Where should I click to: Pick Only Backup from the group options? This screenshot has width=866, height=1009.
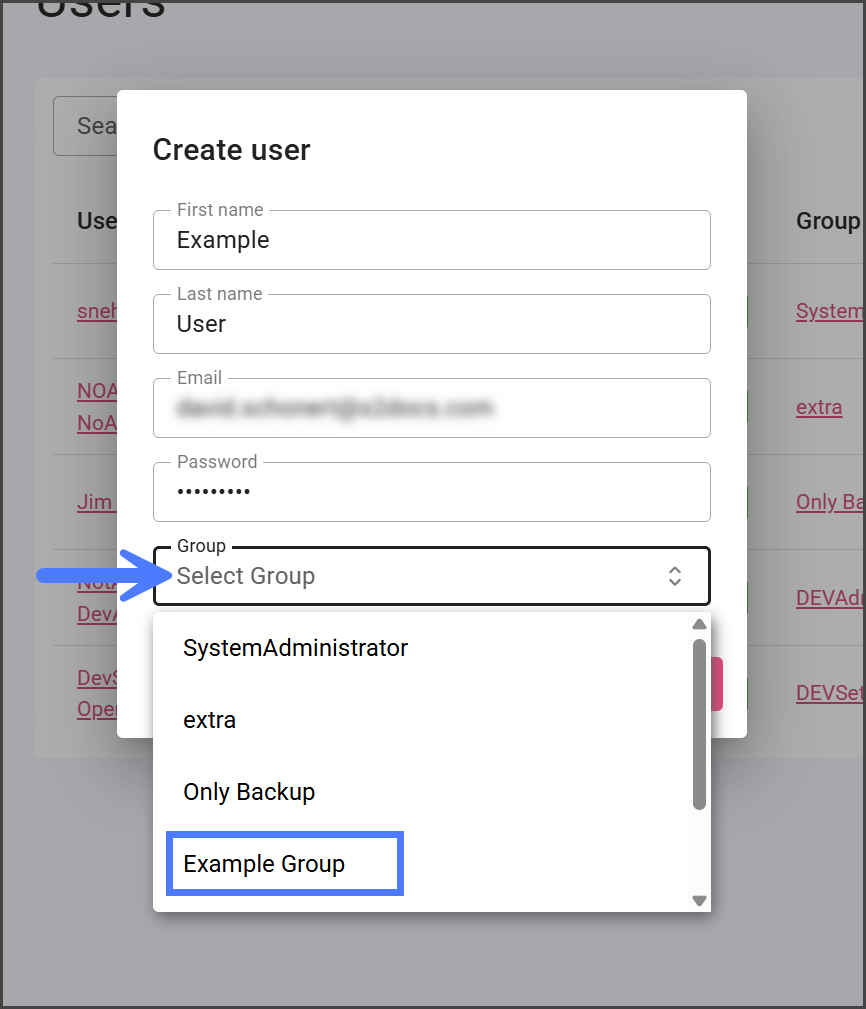[x=249, y=792]
